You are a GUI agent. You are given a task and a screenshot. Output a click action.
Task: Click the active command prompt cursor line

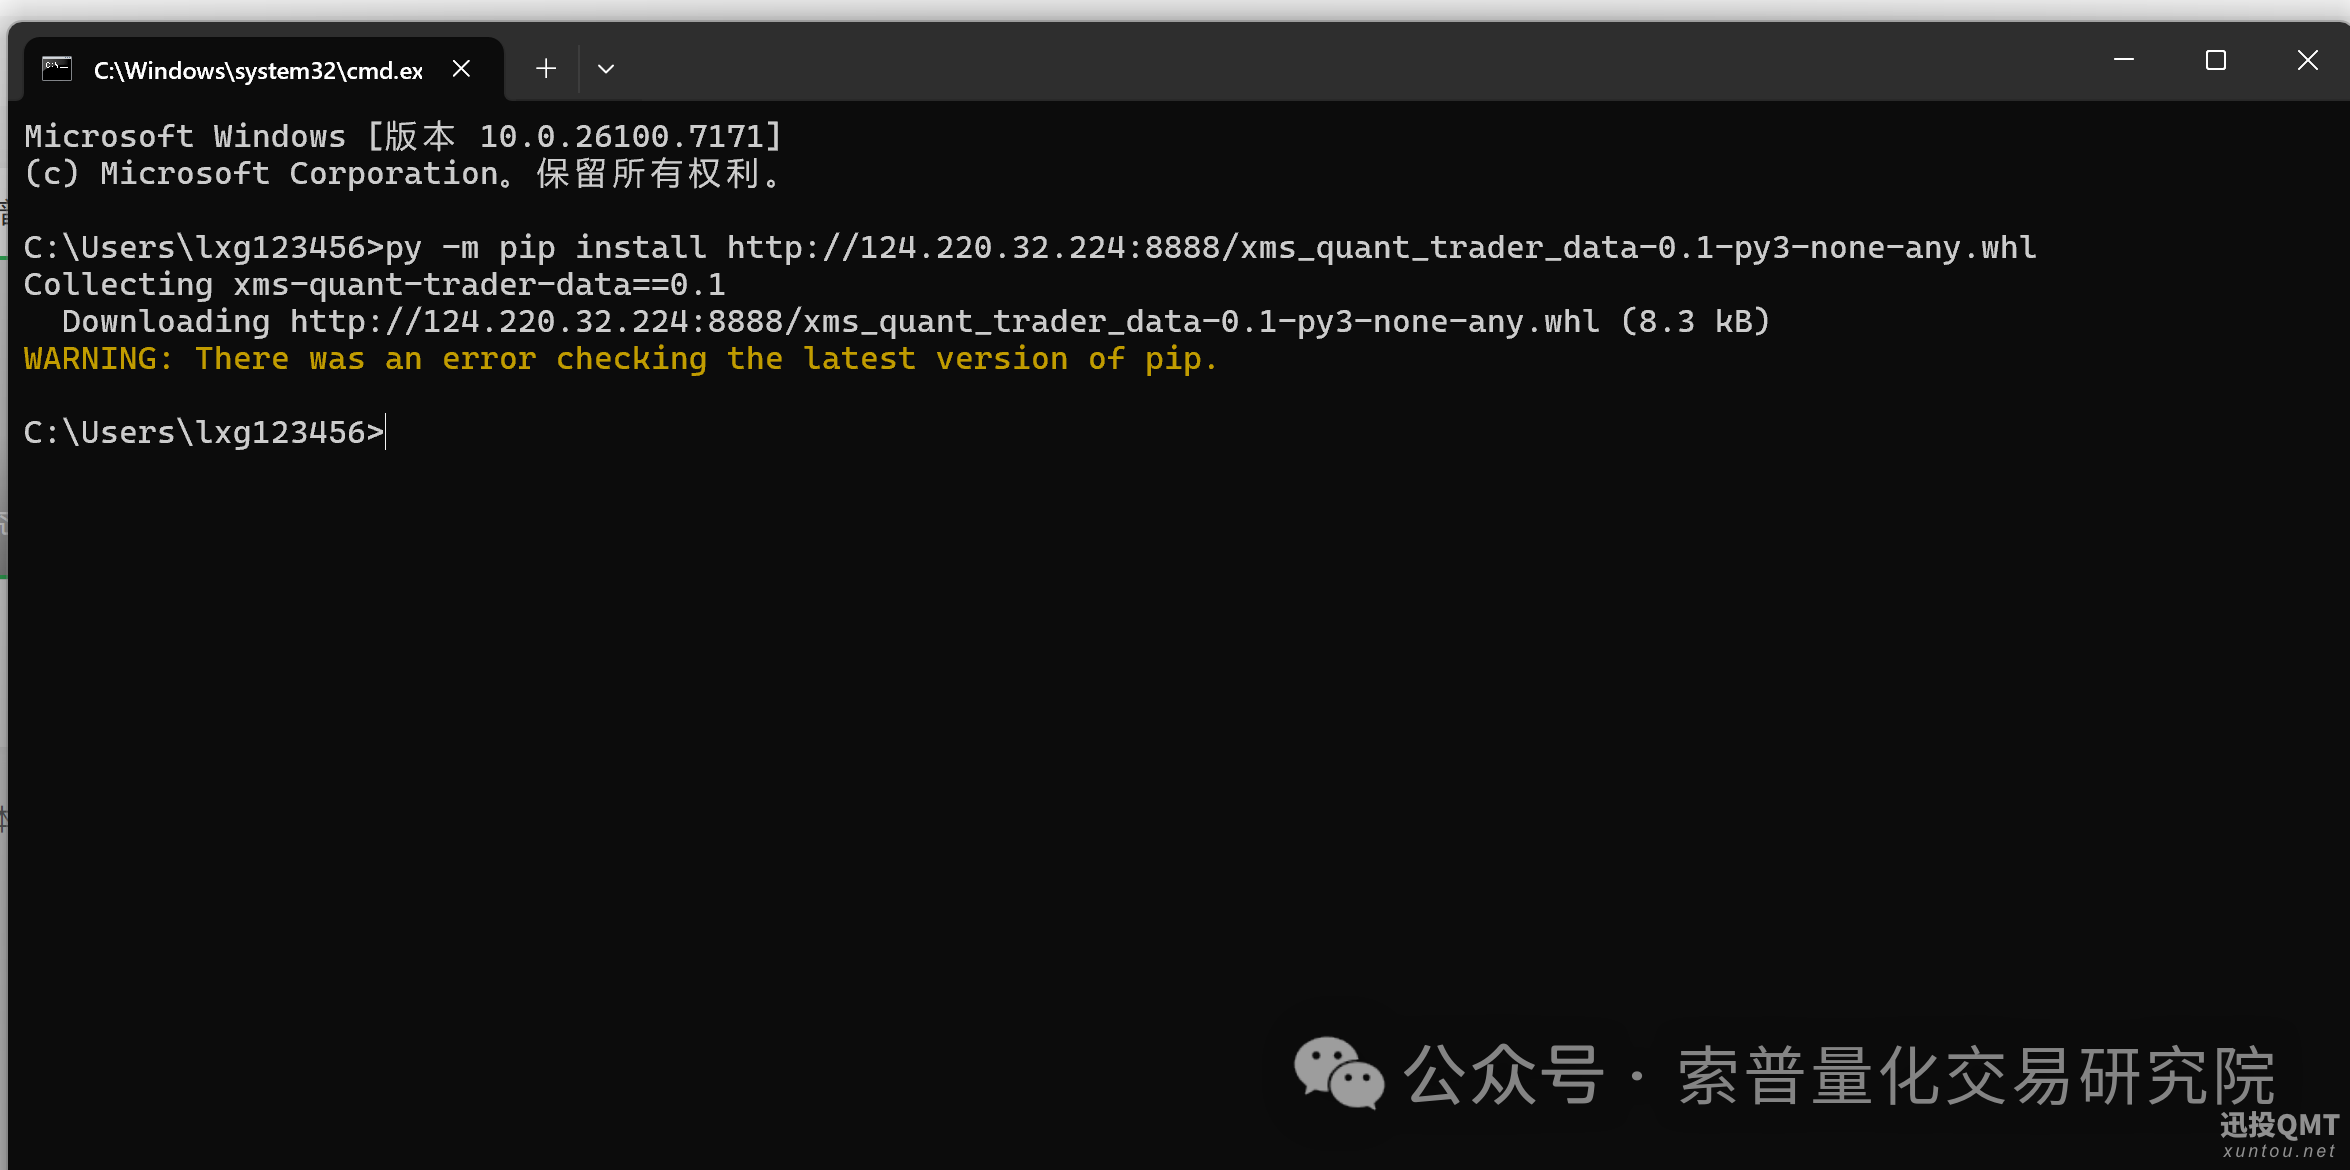pos(205,433)
